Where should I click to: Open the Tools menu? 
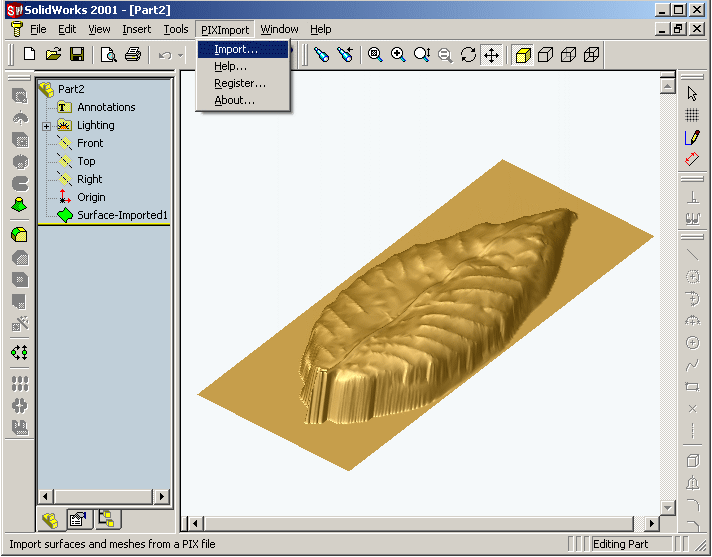pos(176,29)
